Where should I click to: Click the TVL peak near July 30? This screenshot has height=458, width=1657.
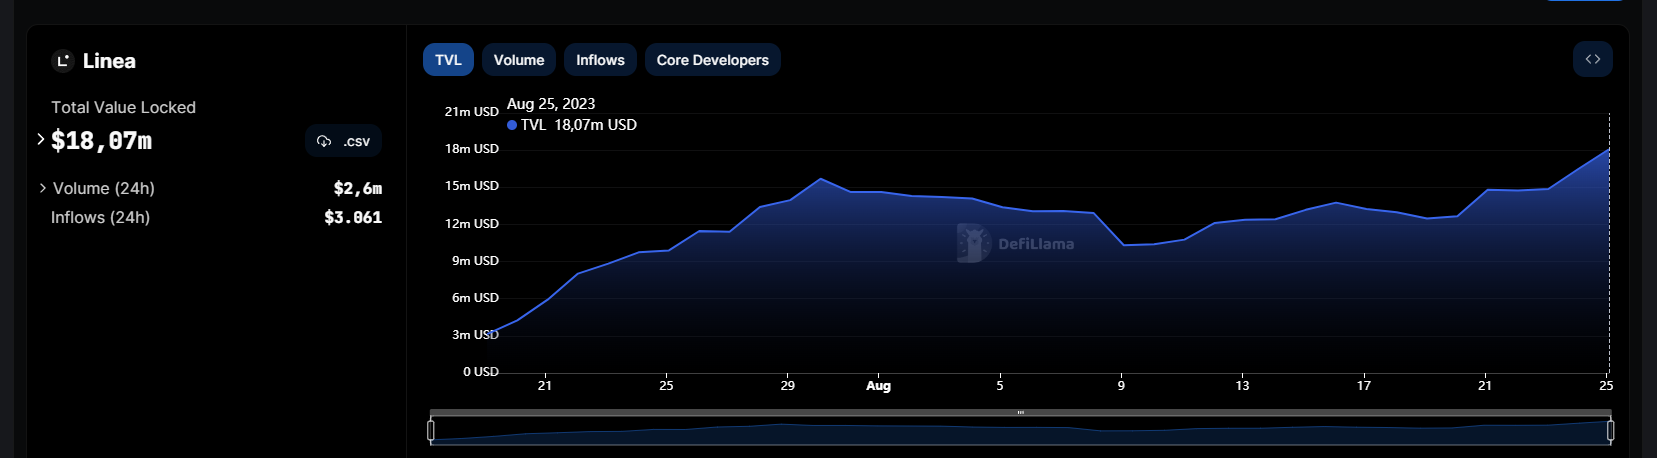[x=820, y=179]
